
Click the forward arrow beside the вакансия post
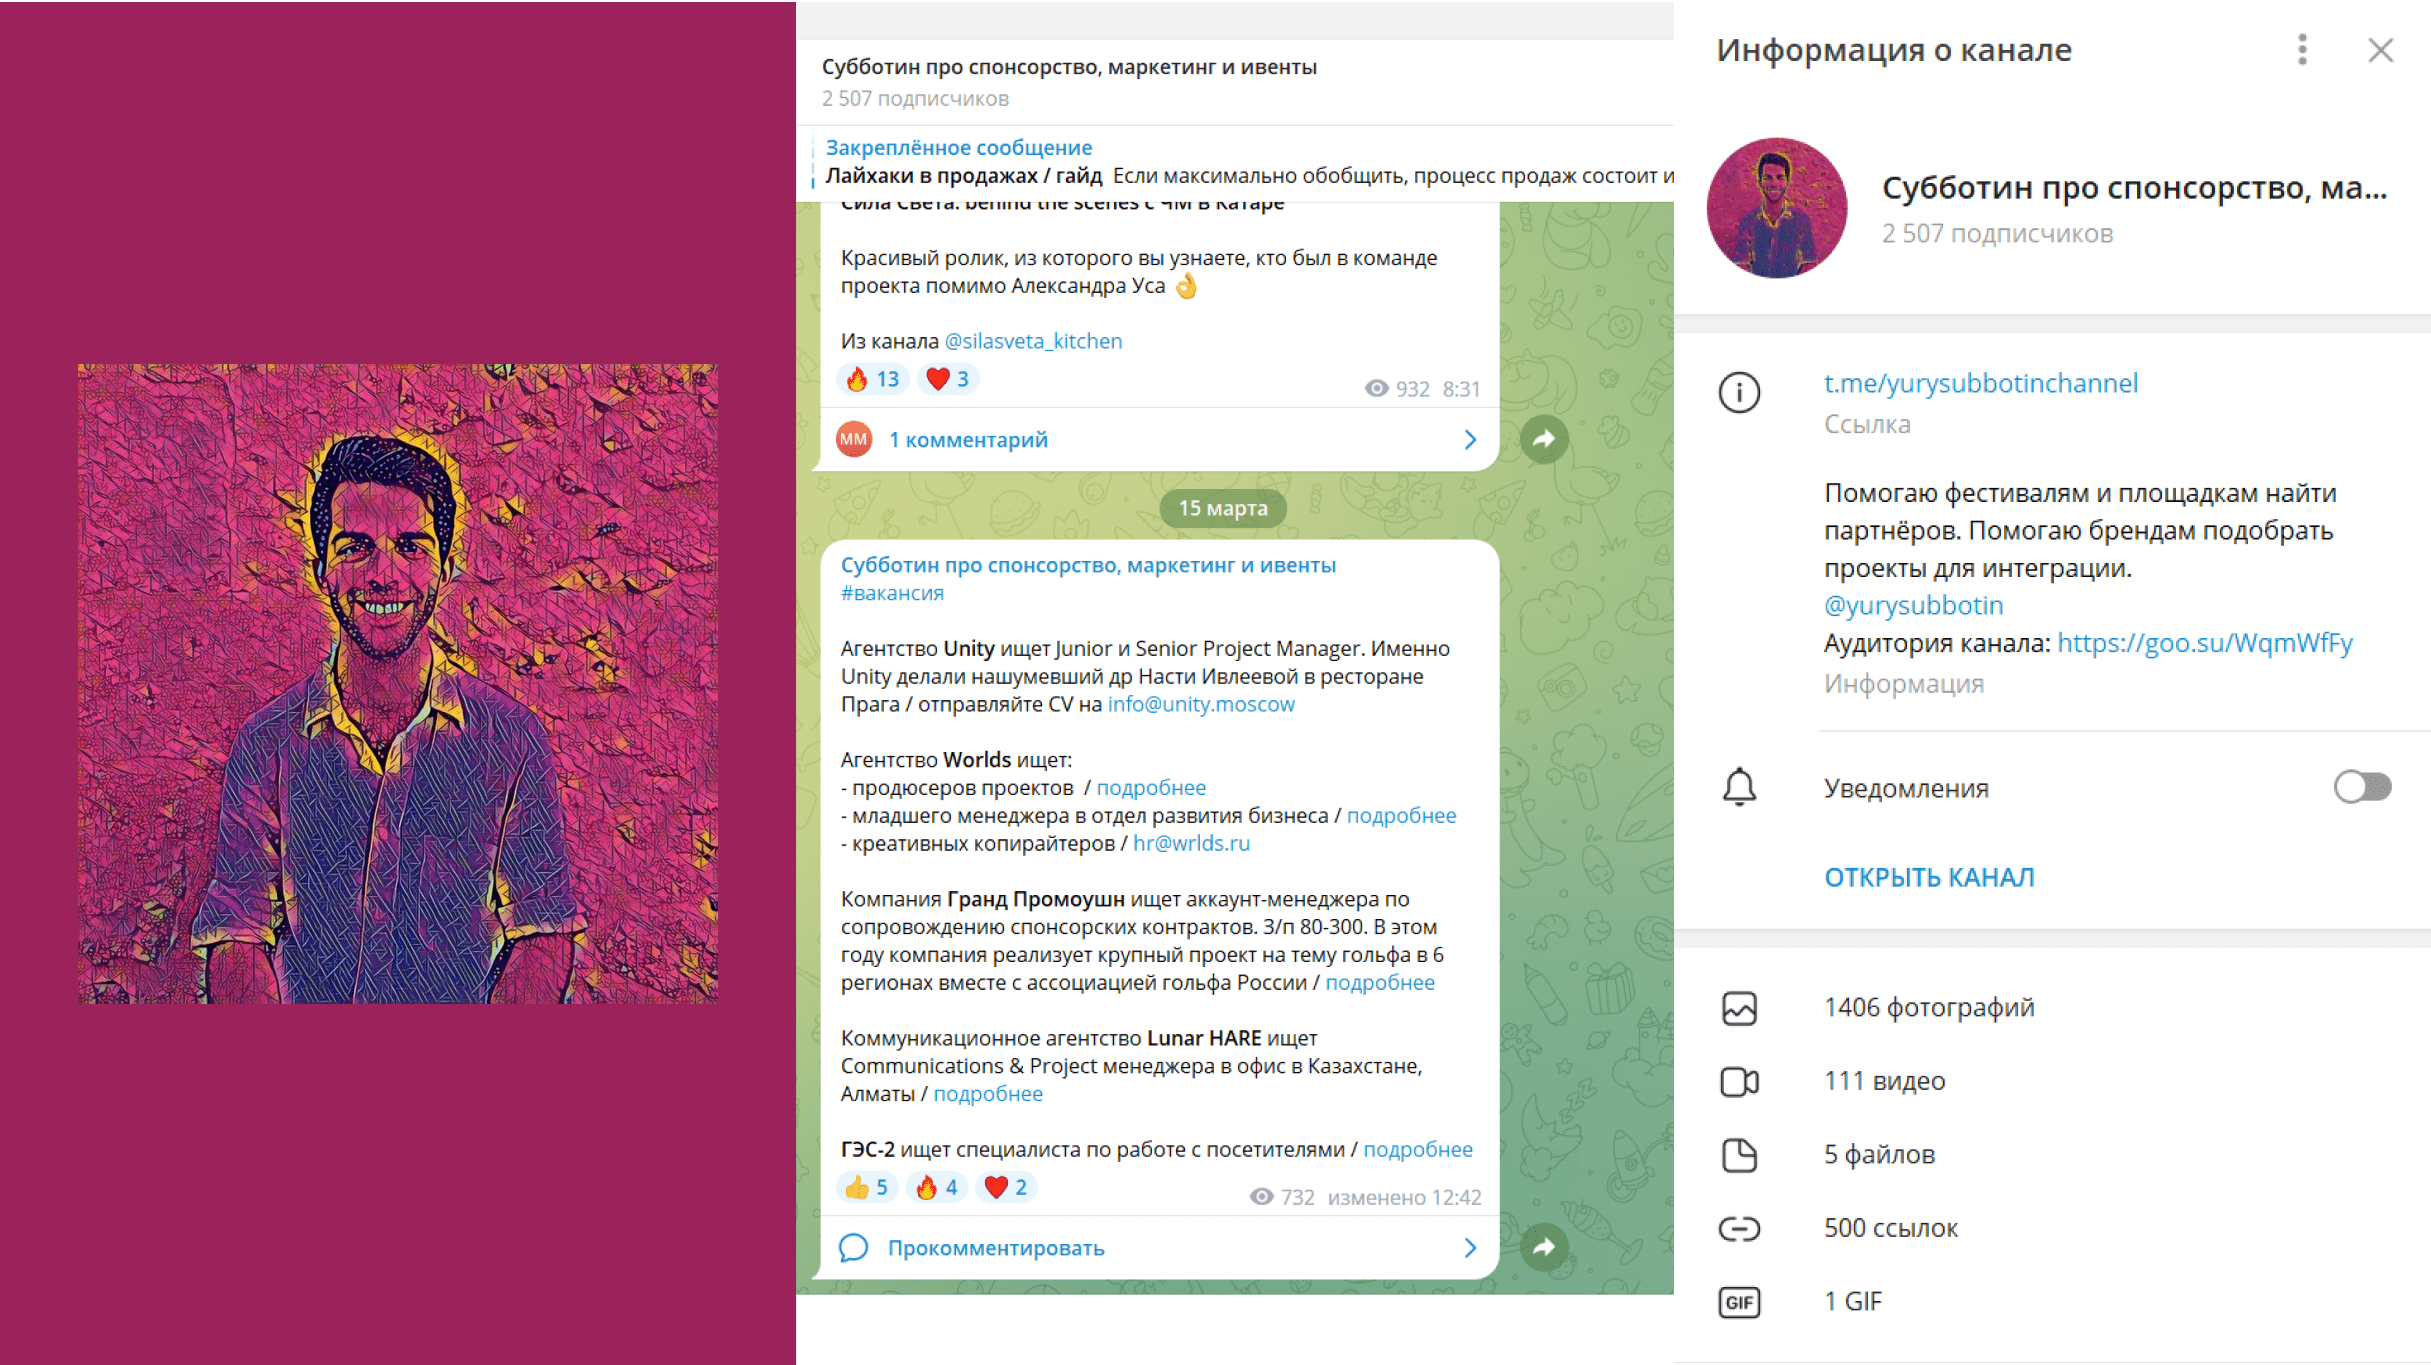point(1544,1247)
